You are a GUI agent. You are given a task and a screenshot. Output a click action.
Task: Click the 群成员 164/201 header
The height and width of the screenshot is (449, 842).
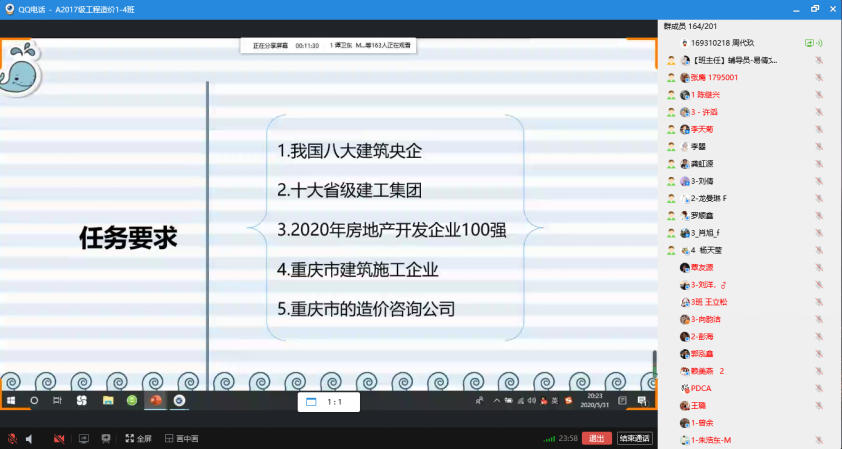[x=697, y=26]
